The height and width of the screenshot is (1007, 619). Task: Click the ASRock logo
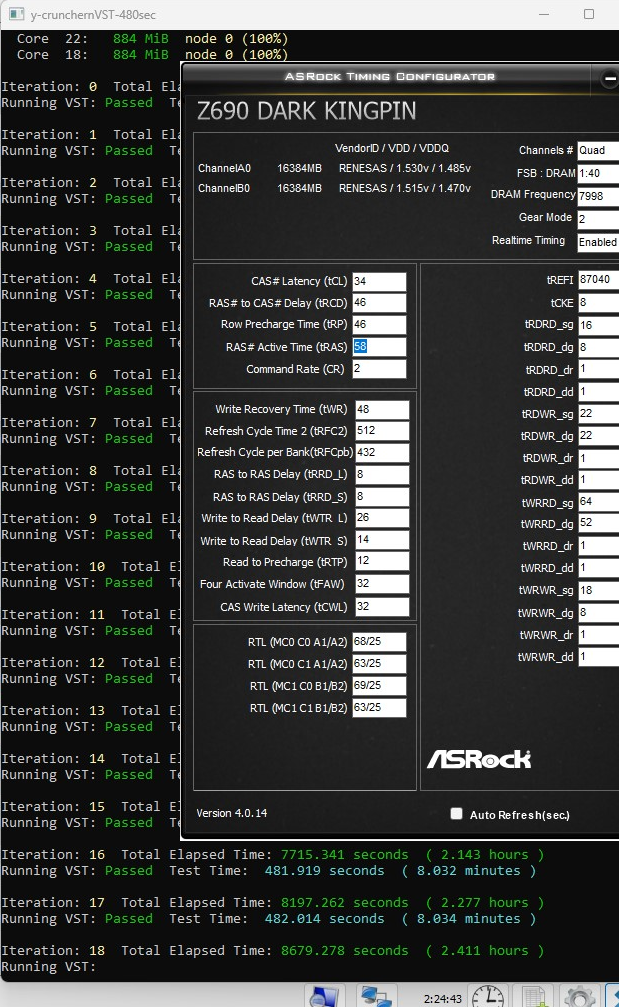tap(479, 759)
